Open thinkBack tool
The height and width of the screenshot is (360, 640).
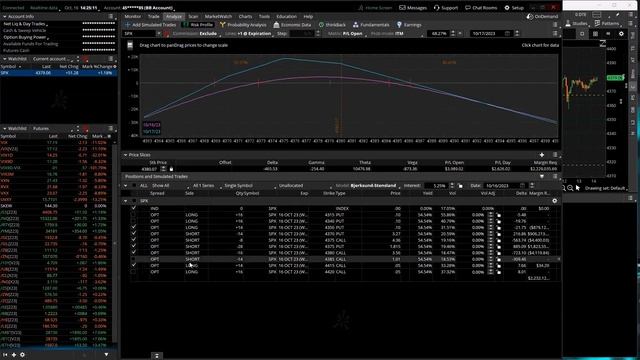pos(332,25)
